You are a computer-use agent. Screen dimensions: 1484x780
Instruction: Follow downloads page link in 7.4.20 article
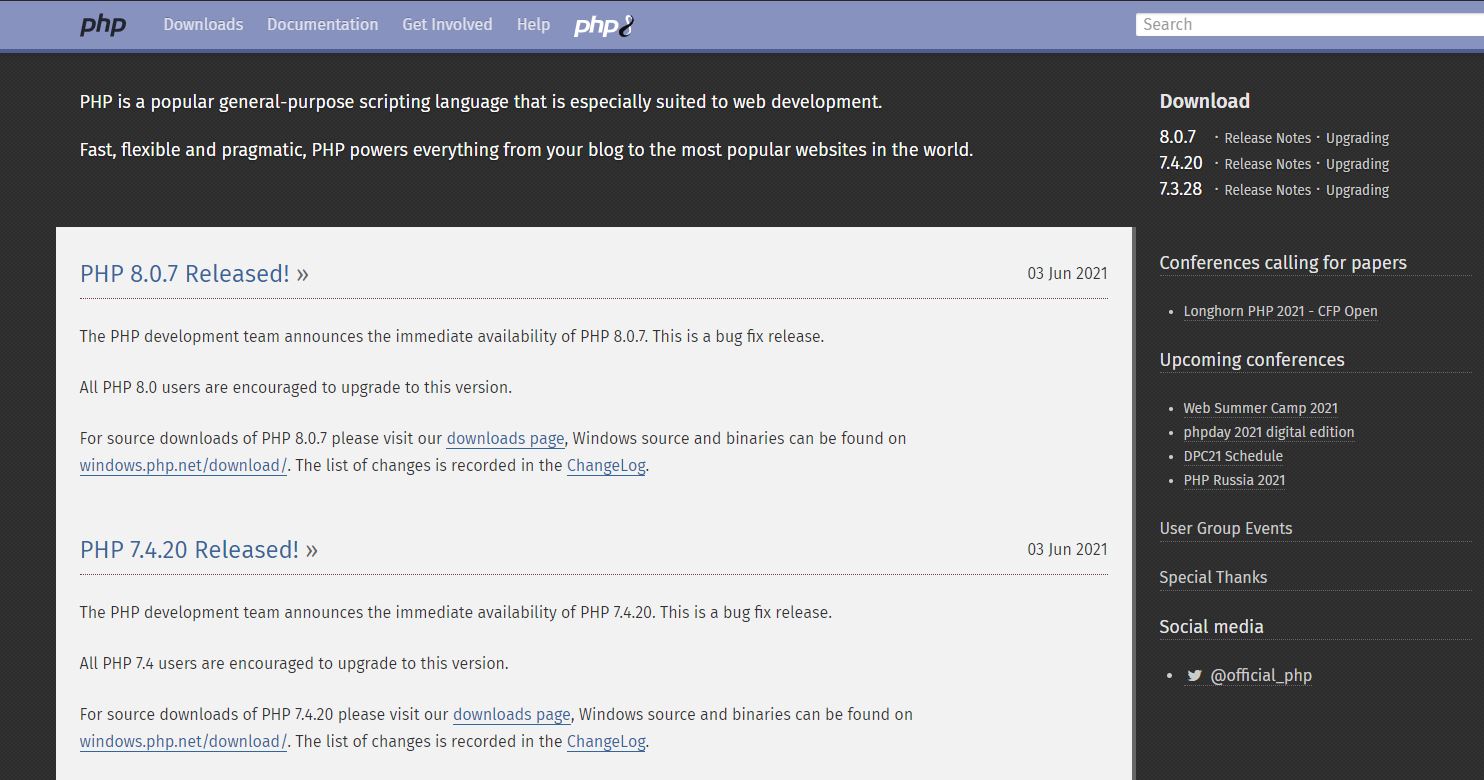click(512, 714)
